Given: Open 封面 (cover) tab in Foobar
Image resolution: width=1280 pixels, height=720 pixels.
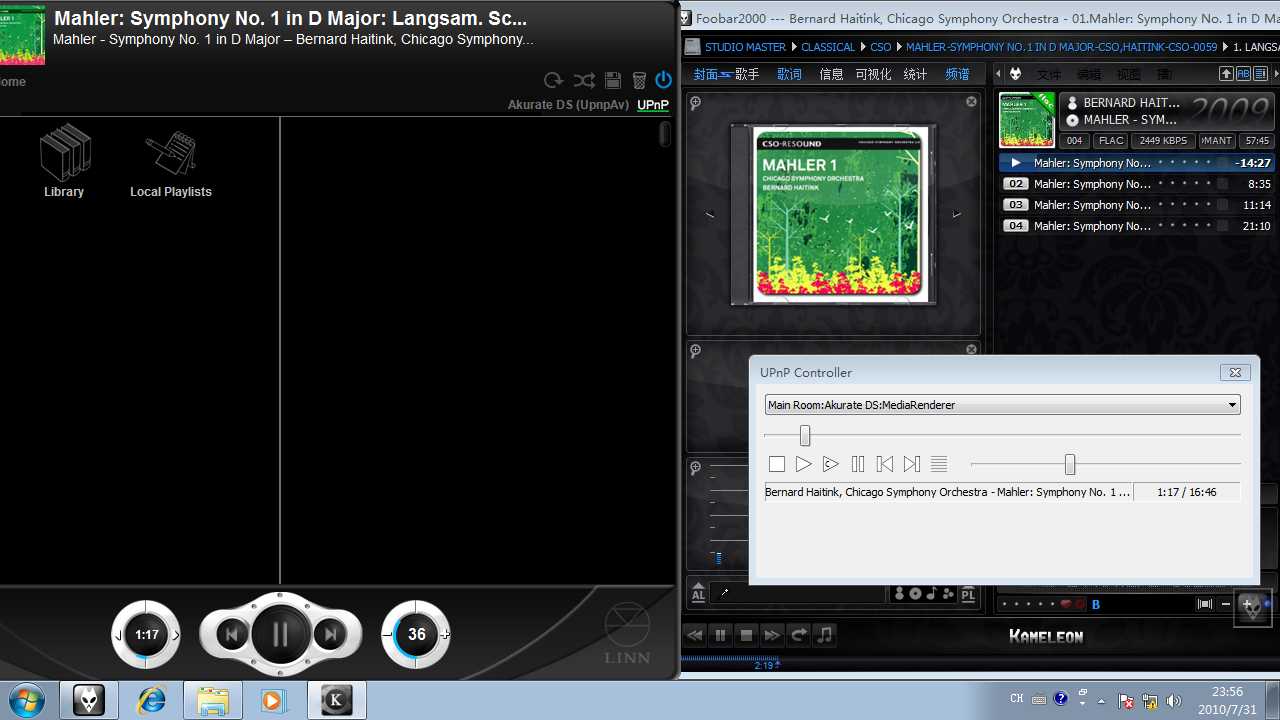Looking at the screenshot, I should click(x=706, y=74).
